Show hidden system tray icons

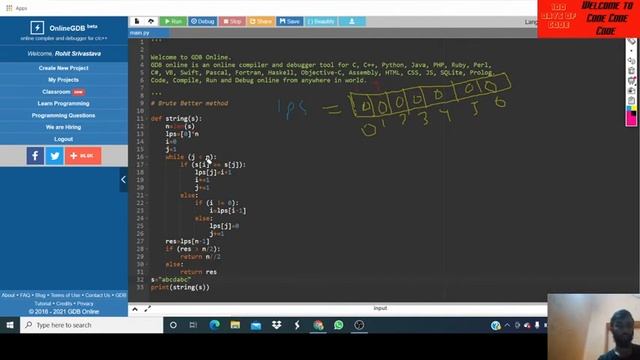pyautogui.click(x=507, y=325)
